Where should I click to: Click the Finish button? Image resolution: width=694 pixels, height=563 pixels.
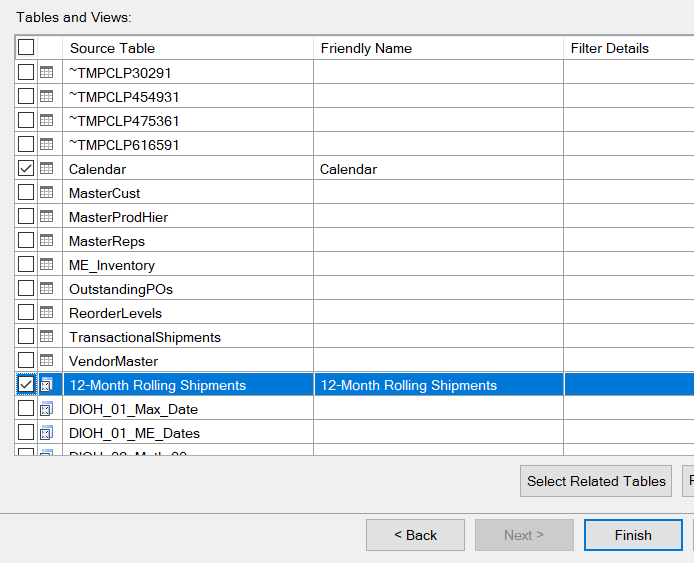click(632, 535)
